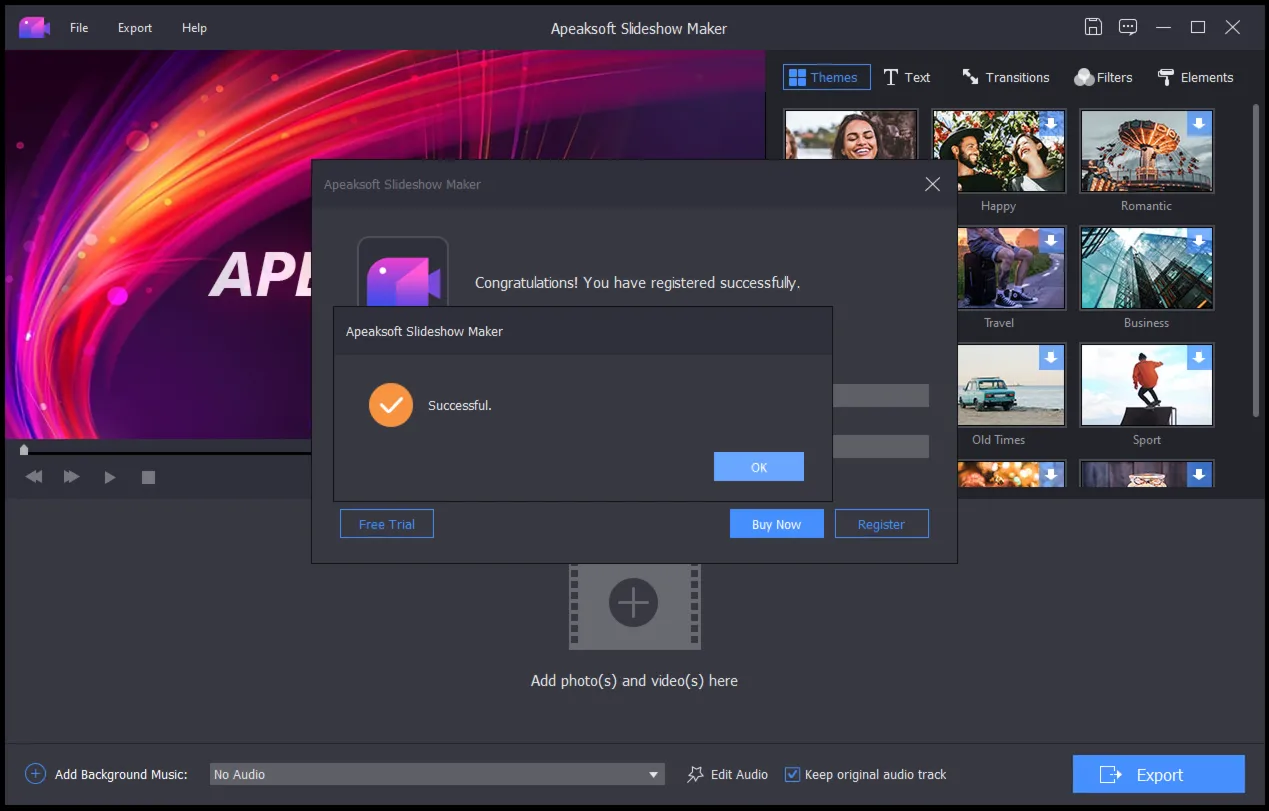1269x811 pixels.
Task: Switch to the Filters tab
Action: click(x=1103, y=77)
